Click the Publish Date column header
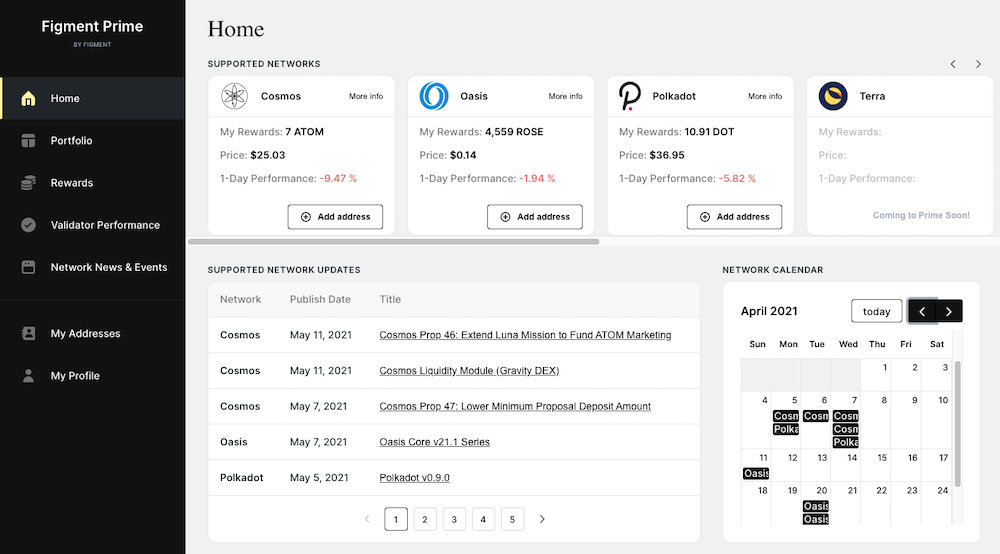This screenshot has width=1000, height=554. (x=320, y=299)
